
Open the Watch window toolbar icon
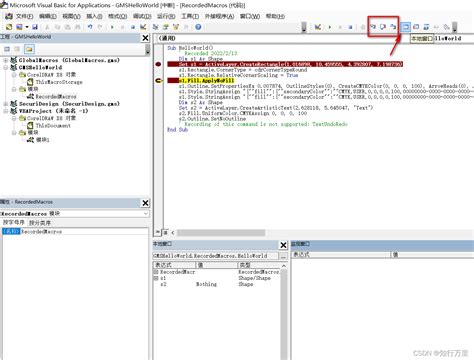click(x=426, y=27)
